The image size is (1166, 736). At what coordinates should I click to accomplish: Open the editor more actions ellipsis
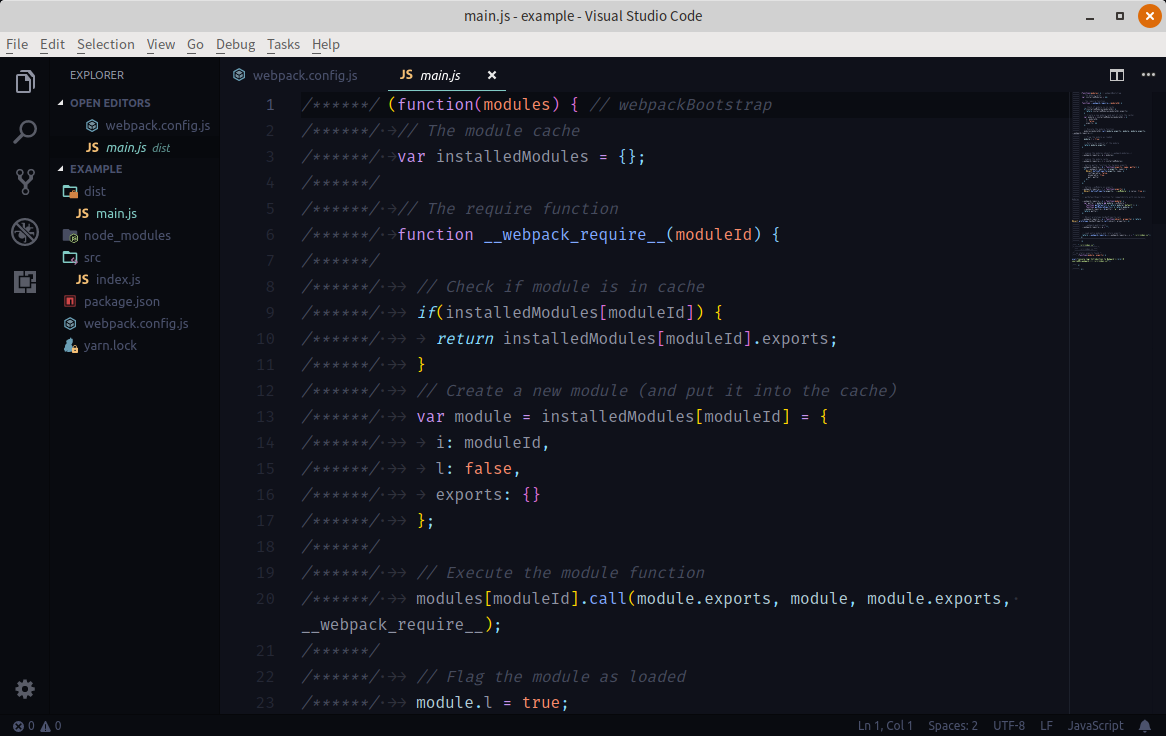point(1148,75)
